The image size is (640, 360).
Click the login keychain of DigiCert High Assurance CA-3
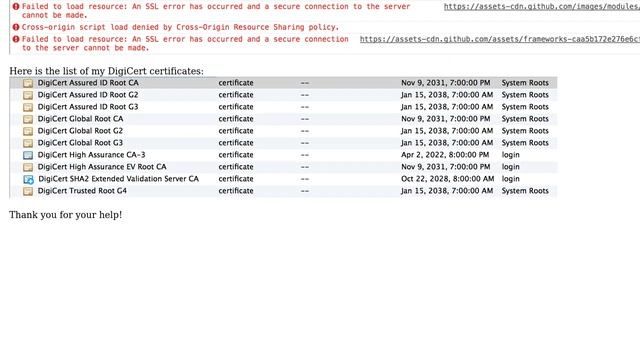point(511,155)
